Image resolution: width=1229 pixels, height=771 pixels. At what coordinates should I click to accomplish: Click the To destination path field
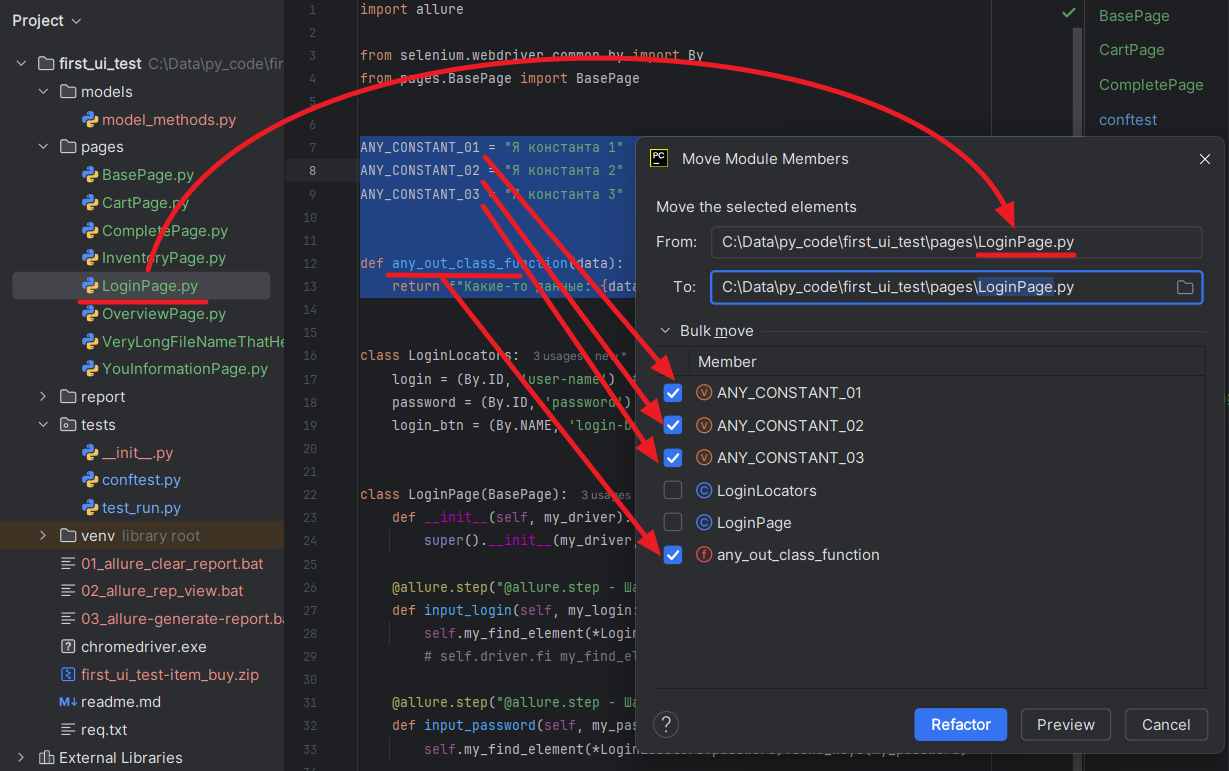point(940,287)
